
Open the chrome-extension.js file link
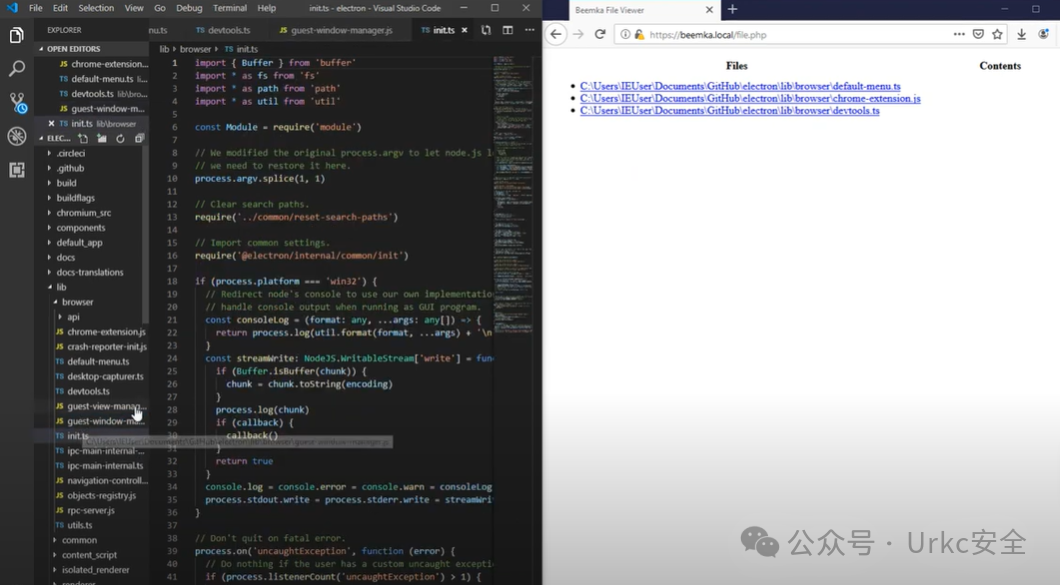[x=750, y=98]
